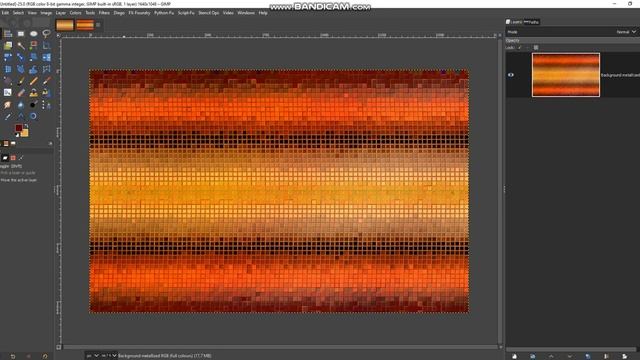This screenshot has height=360, width=640.
Task: Click the foreground dark red color swatch
Action: (x=19, y=128)
